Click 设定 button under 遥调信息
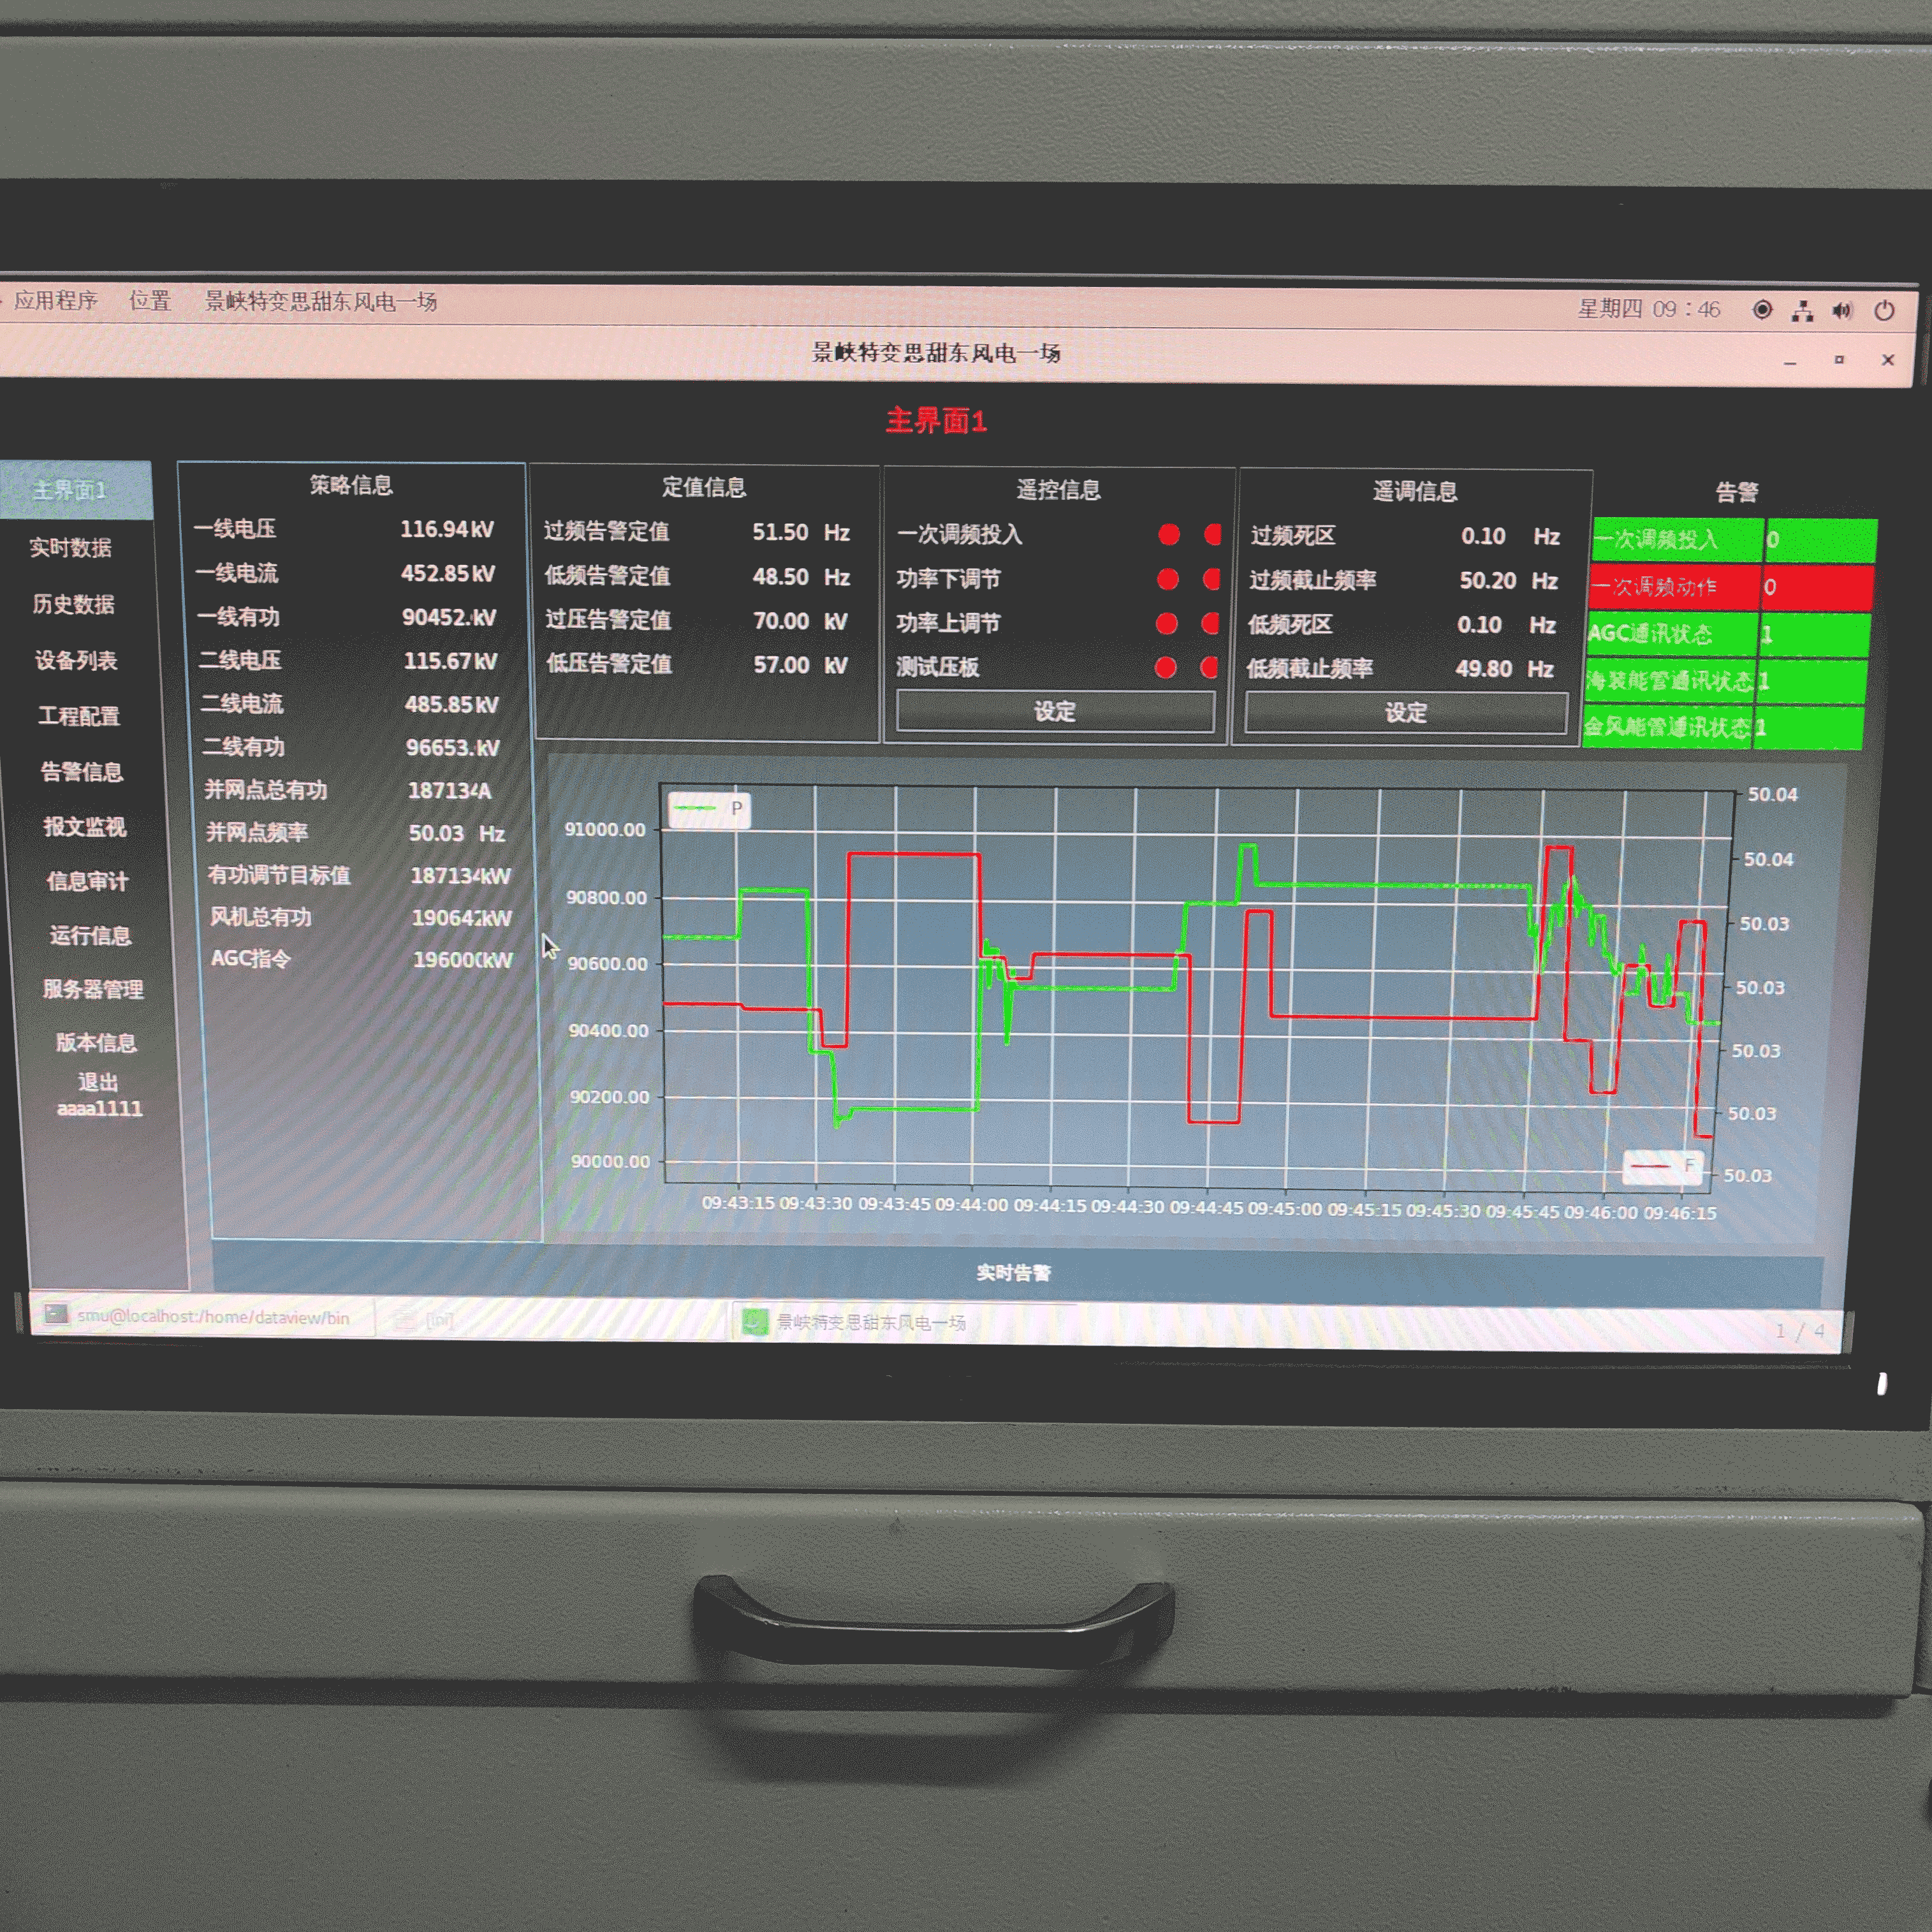 [1405, 712]
